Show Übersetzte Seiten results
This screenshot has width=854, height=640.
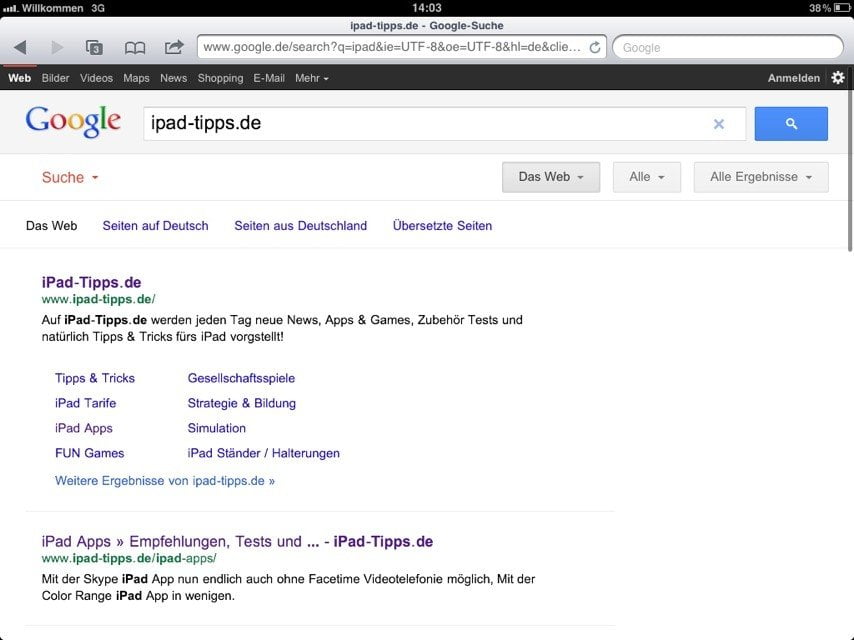point(442,225)
